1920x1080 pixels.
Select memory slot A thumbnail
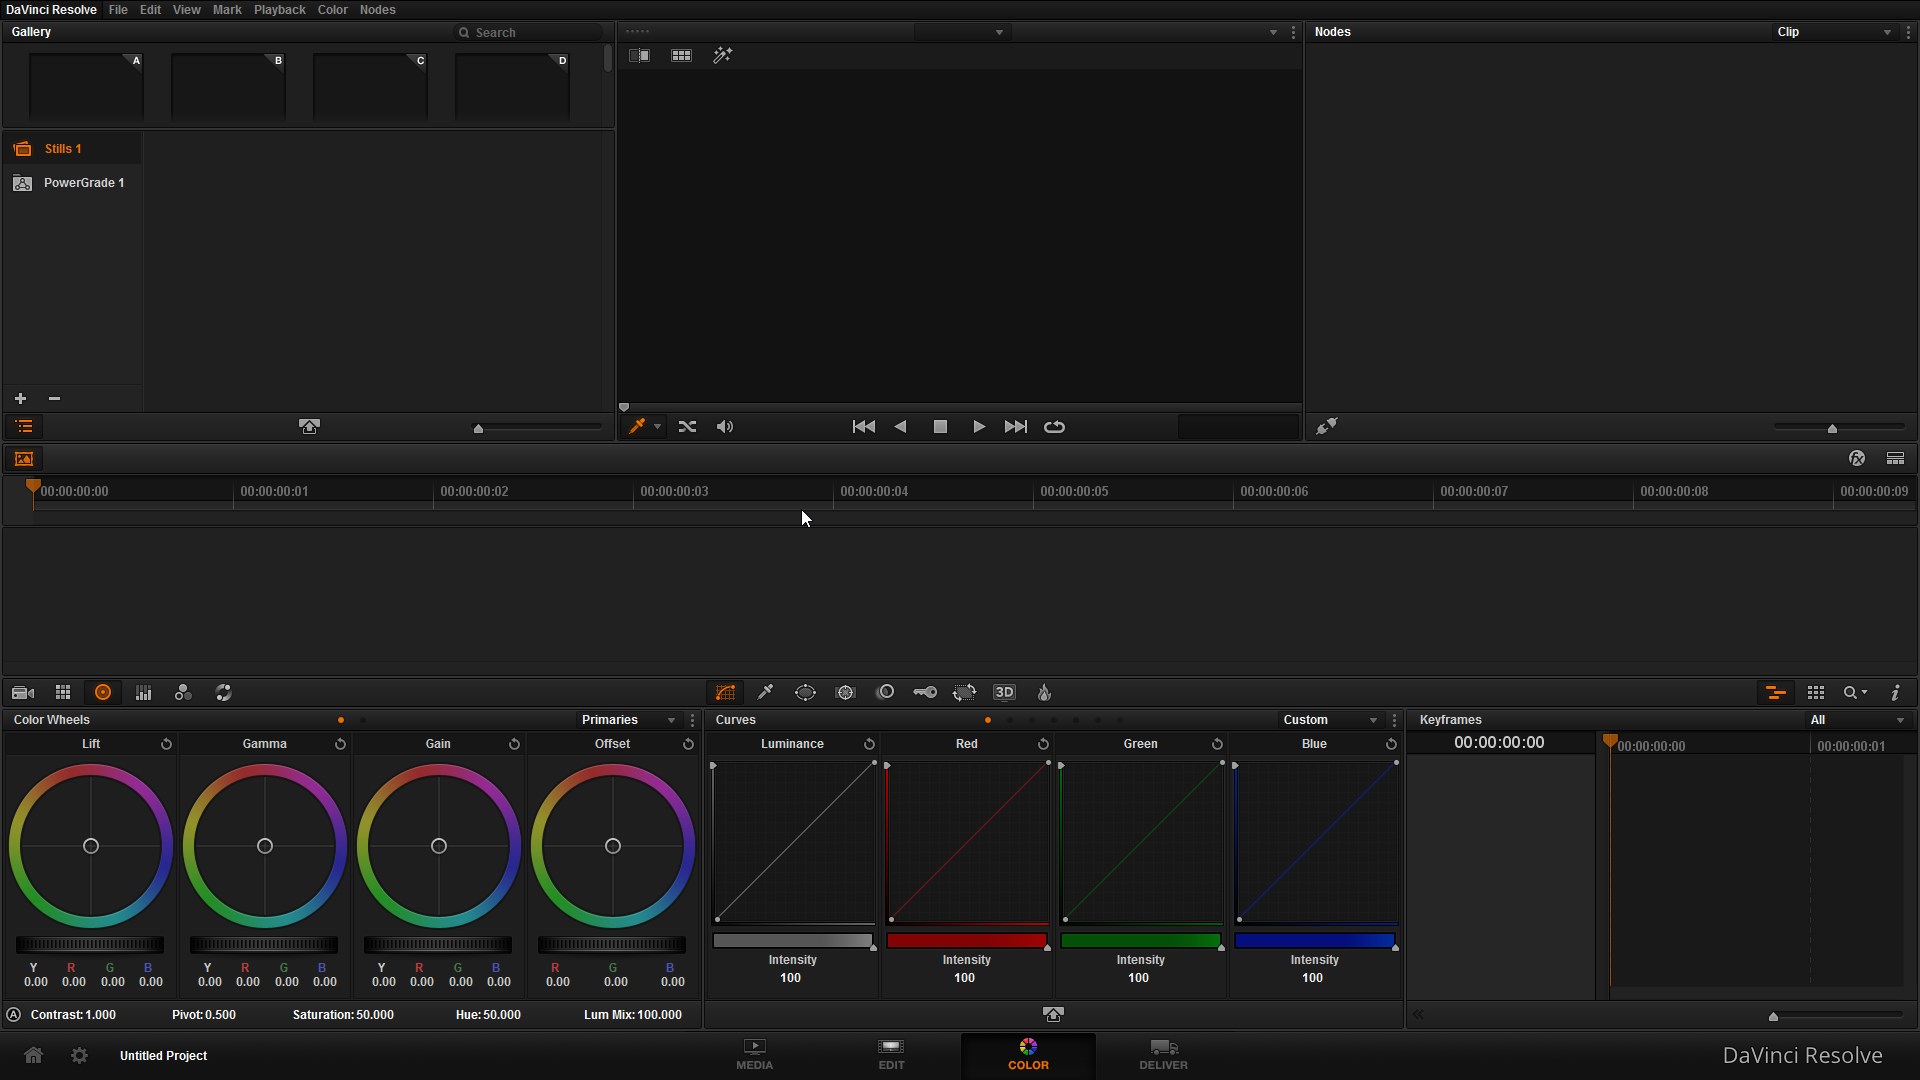87,87
